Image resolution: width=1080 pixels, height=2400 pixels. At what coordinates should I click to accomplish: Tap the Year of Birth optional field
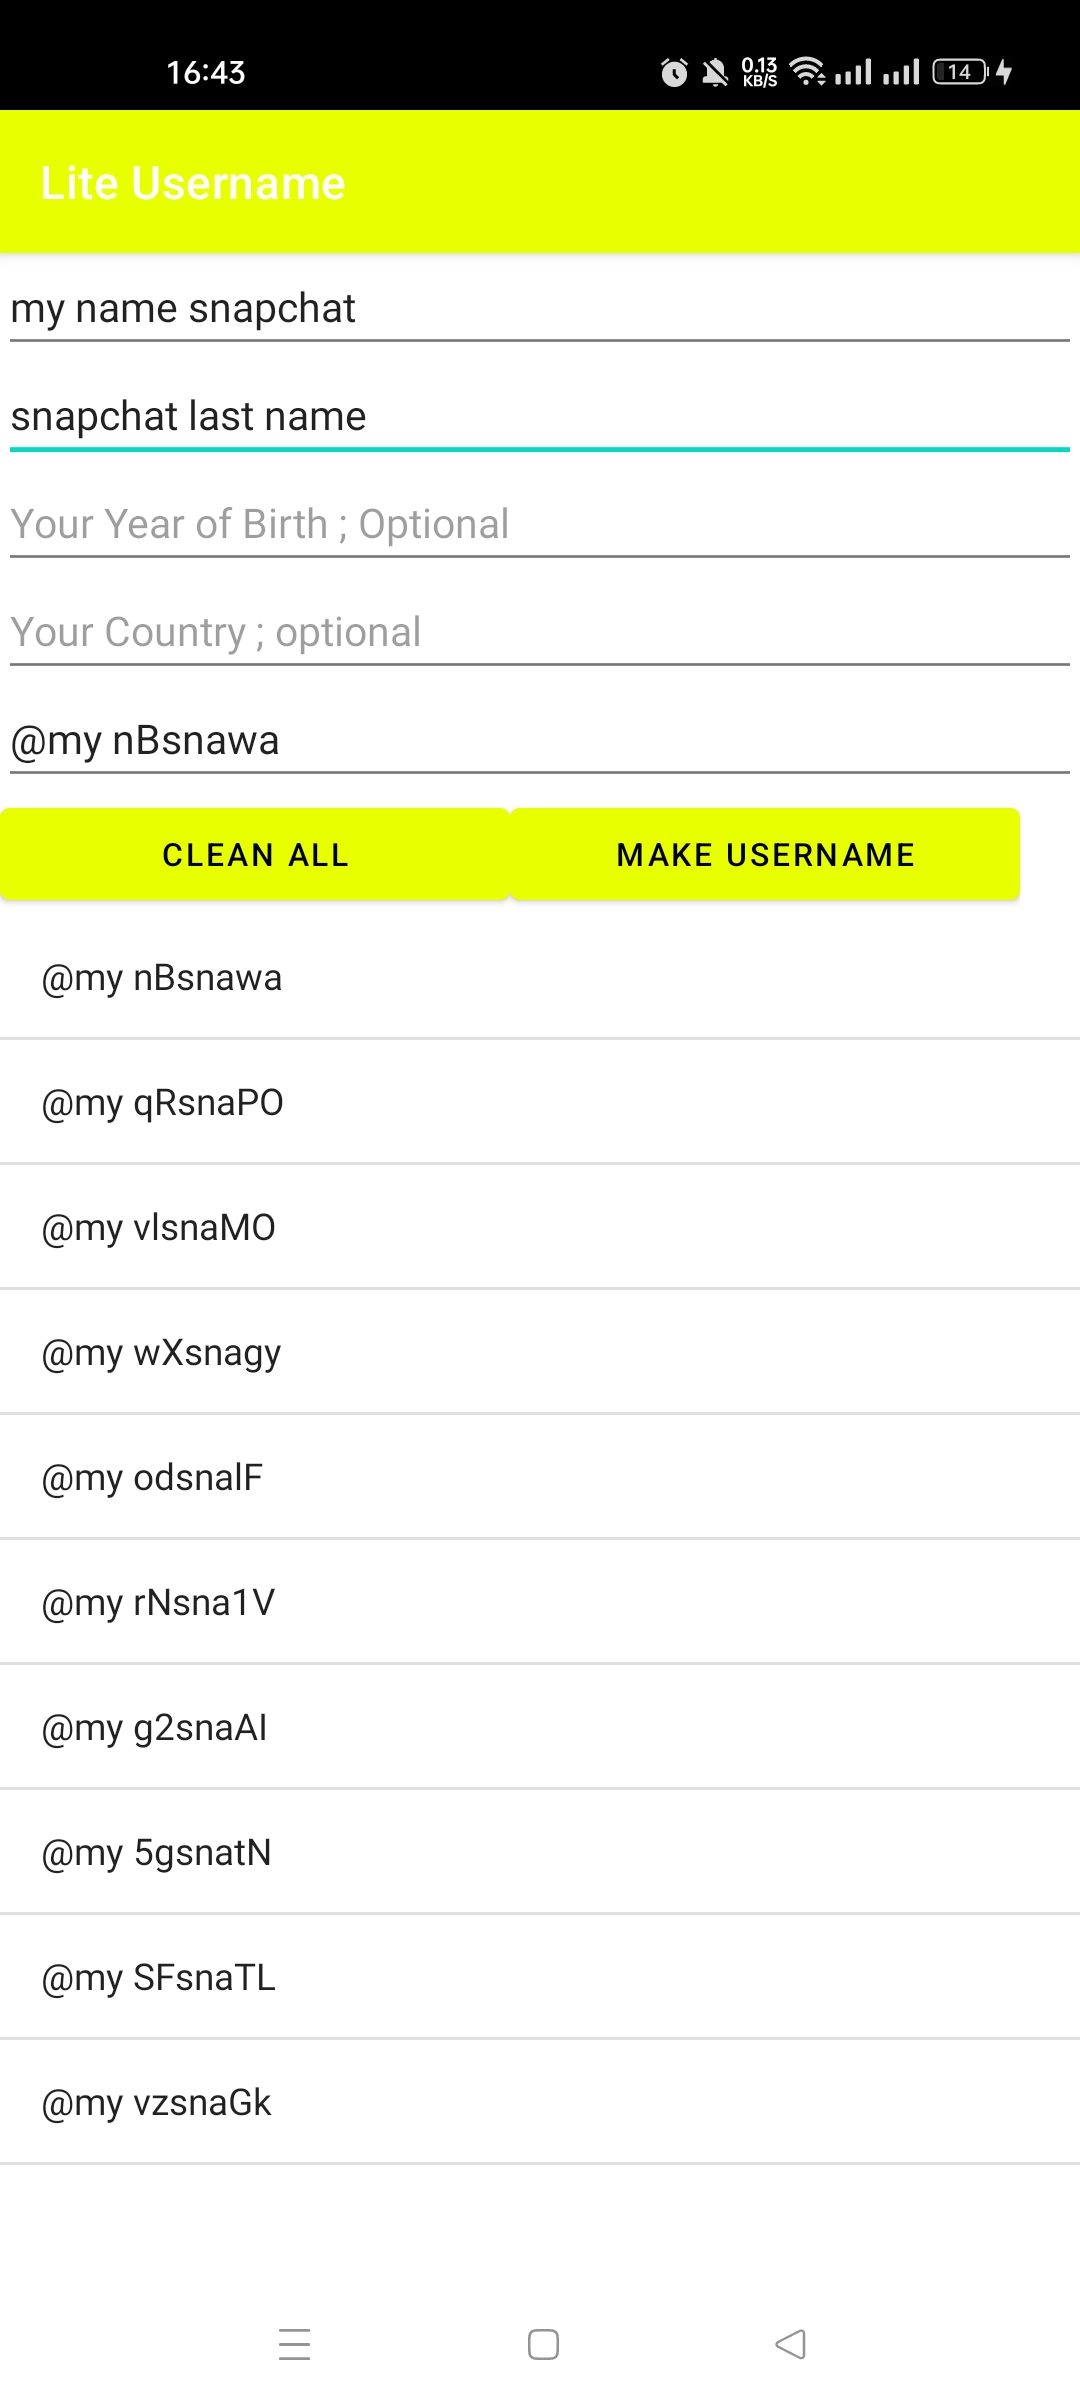point(540,525)
